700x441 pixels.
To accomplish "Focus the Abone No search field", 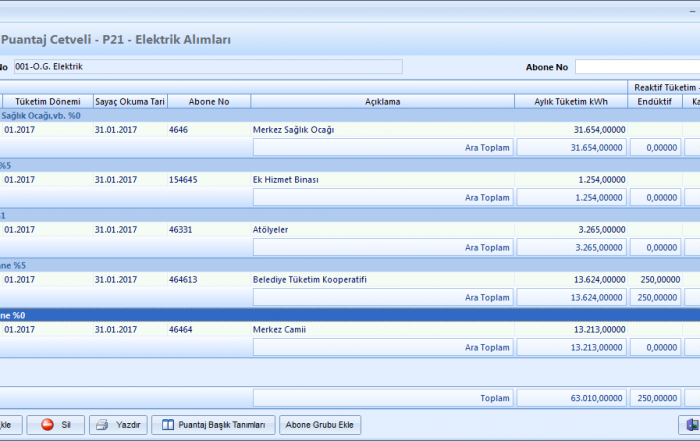I will click(636, 67).
